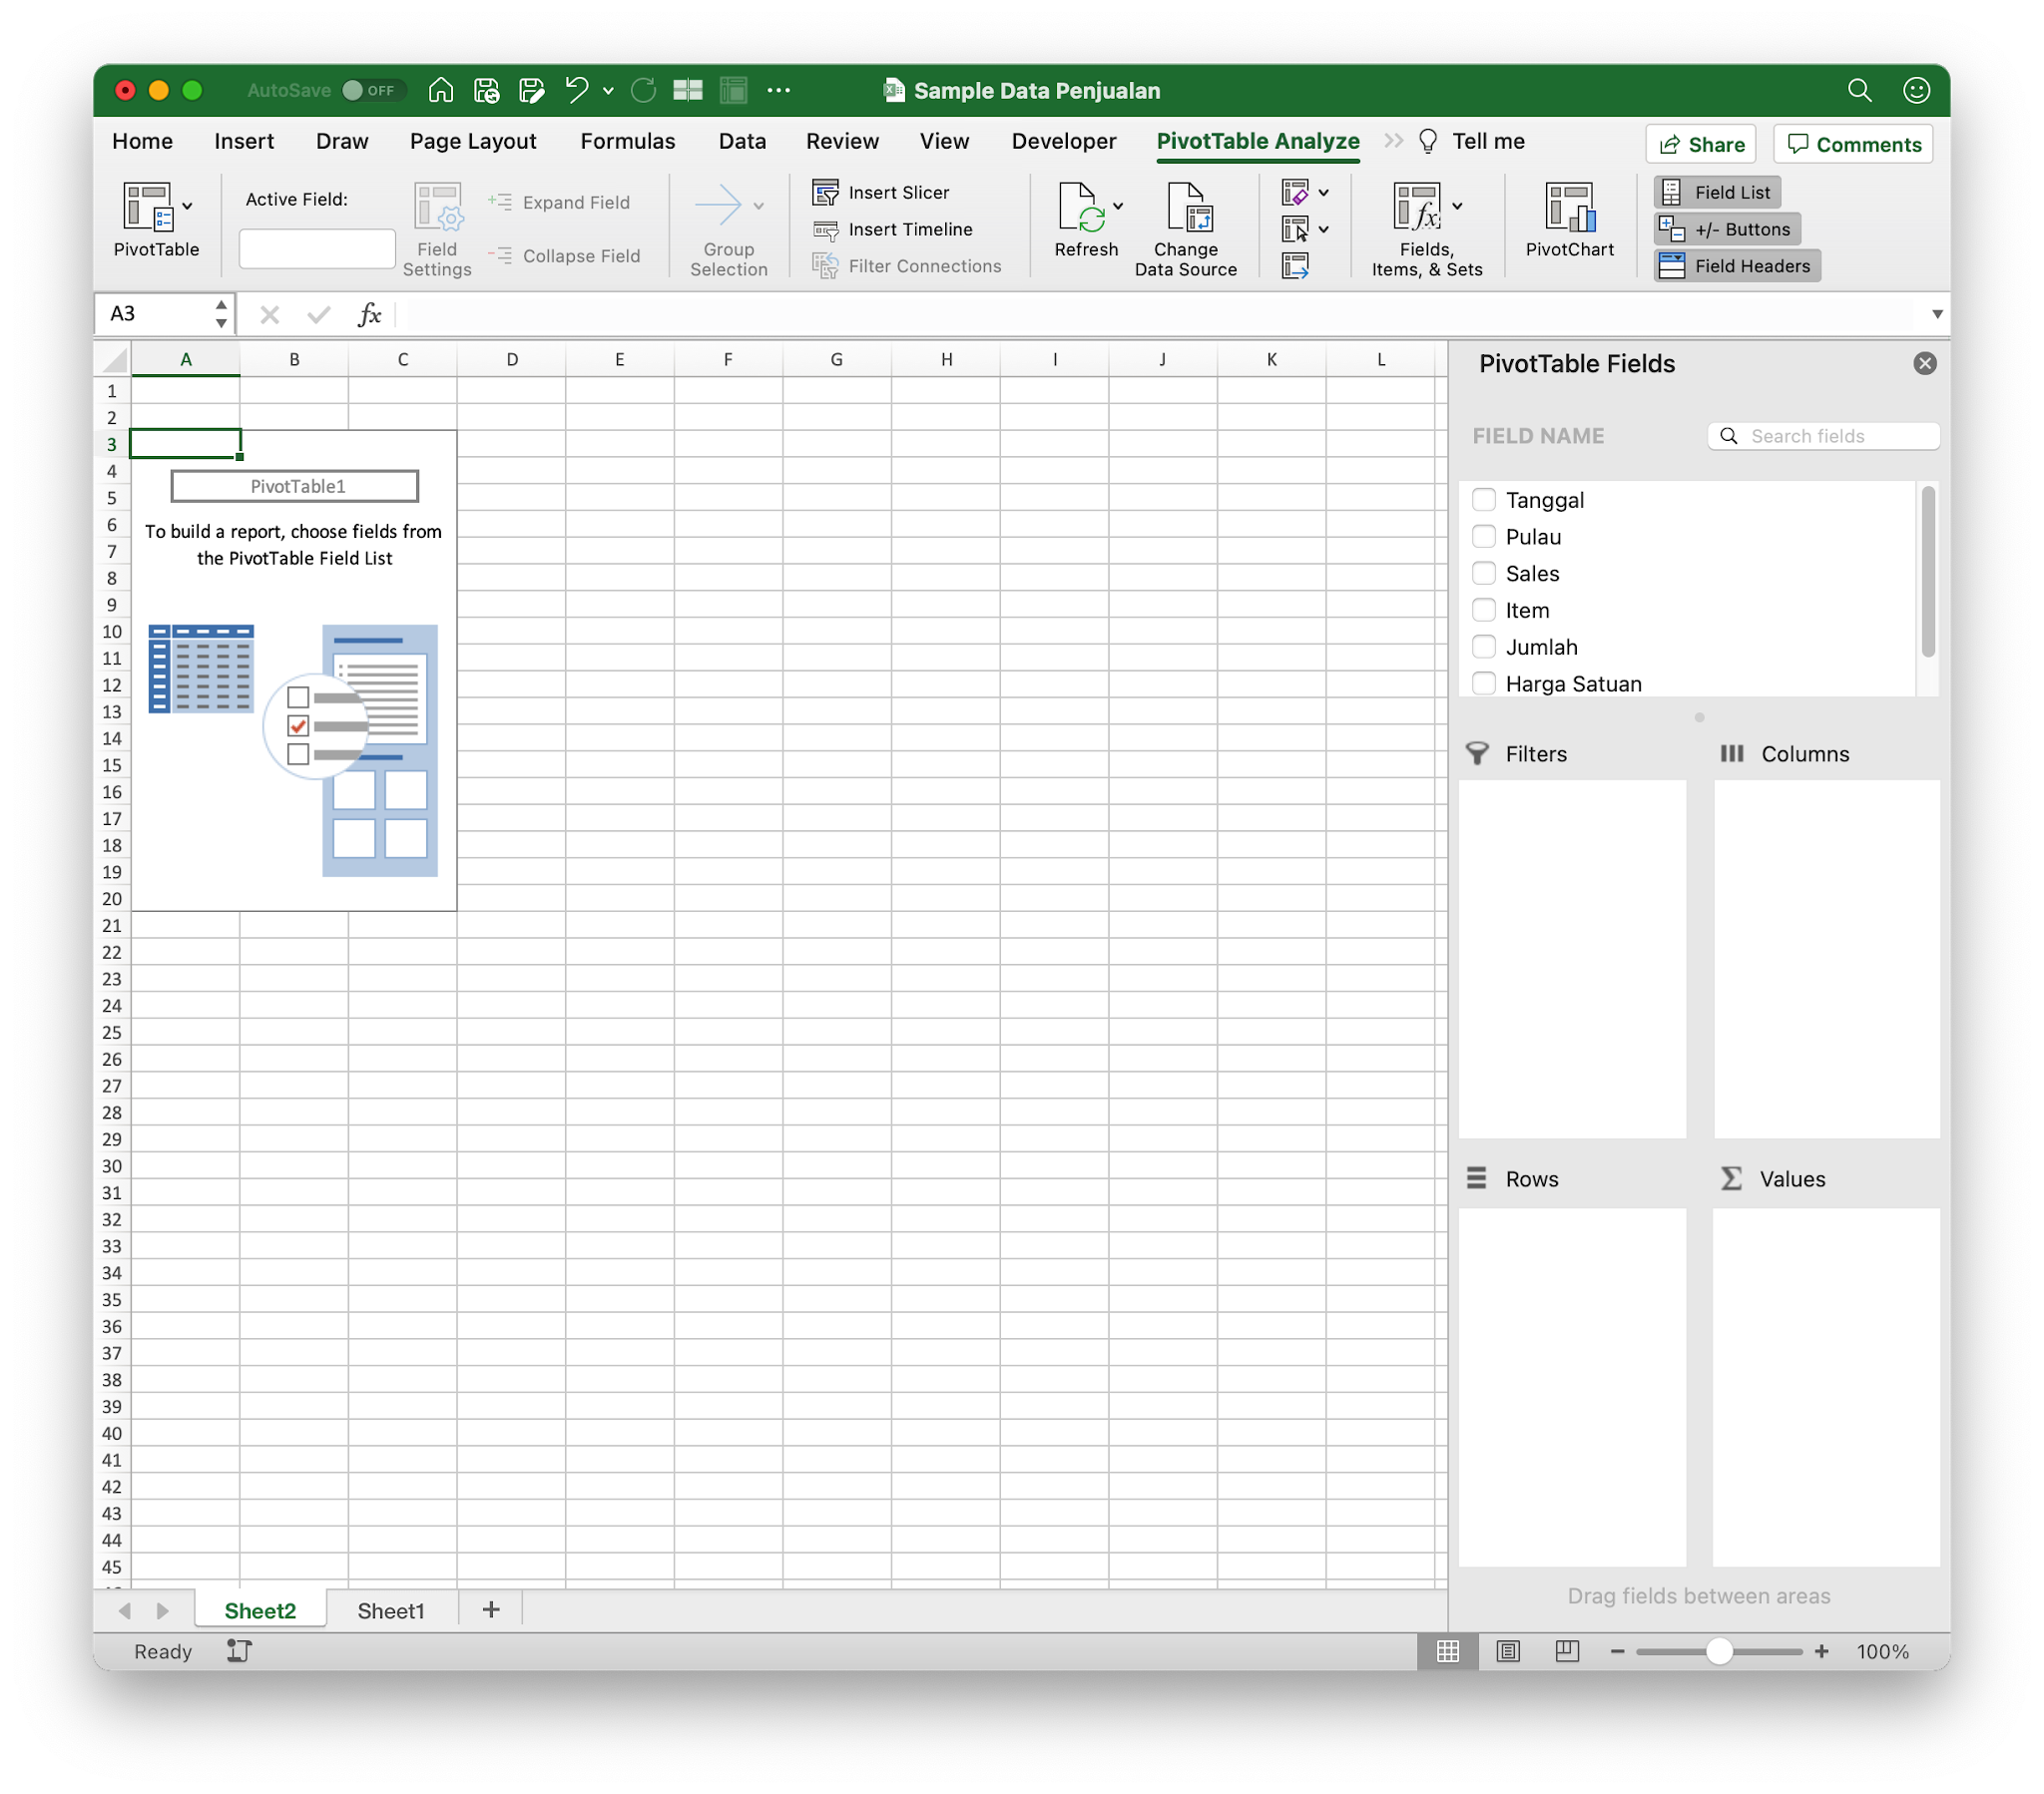Click the Home icon in title bar
Image resolution: width=2044 pixels, height=1794 pixels.
440,90
